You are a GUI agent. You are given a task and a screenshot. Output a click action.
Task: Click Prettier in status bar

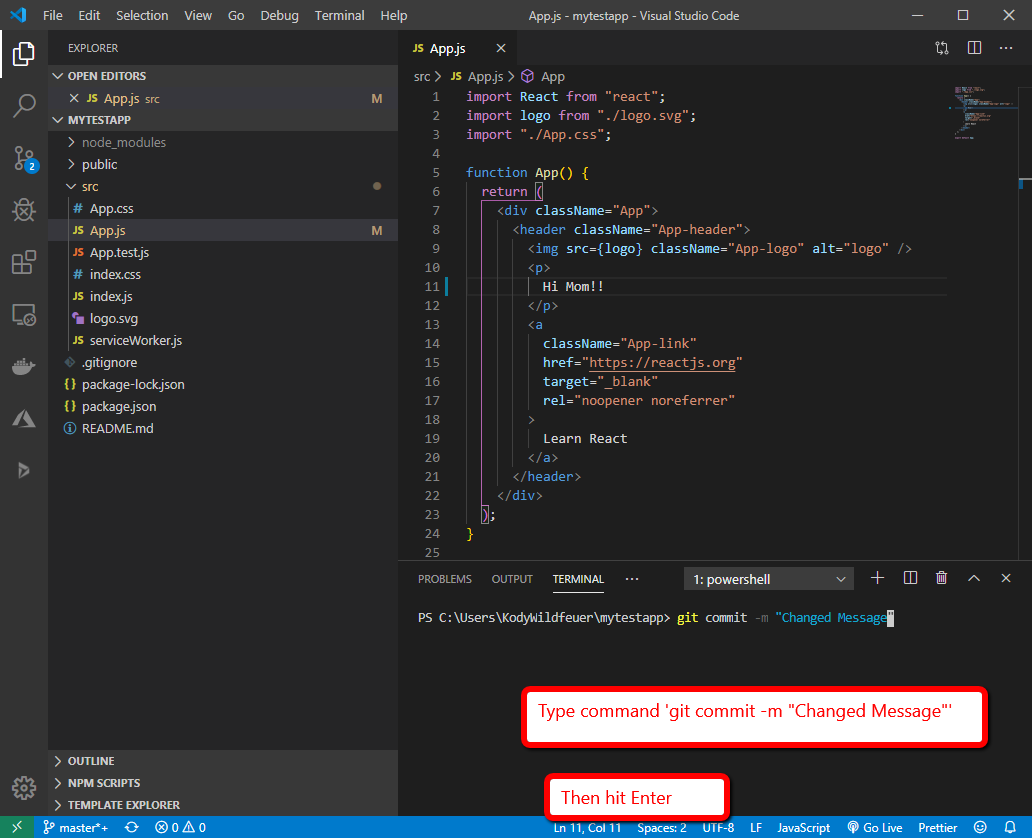coord(938,827)
